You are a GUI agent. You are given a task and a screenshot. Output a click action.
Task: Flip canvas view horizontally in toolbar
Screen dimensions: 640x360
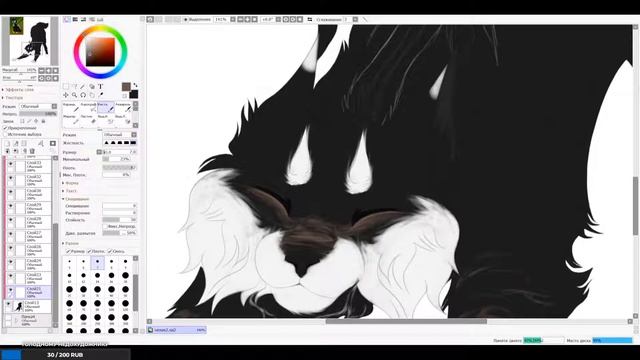tap(310, 19)
